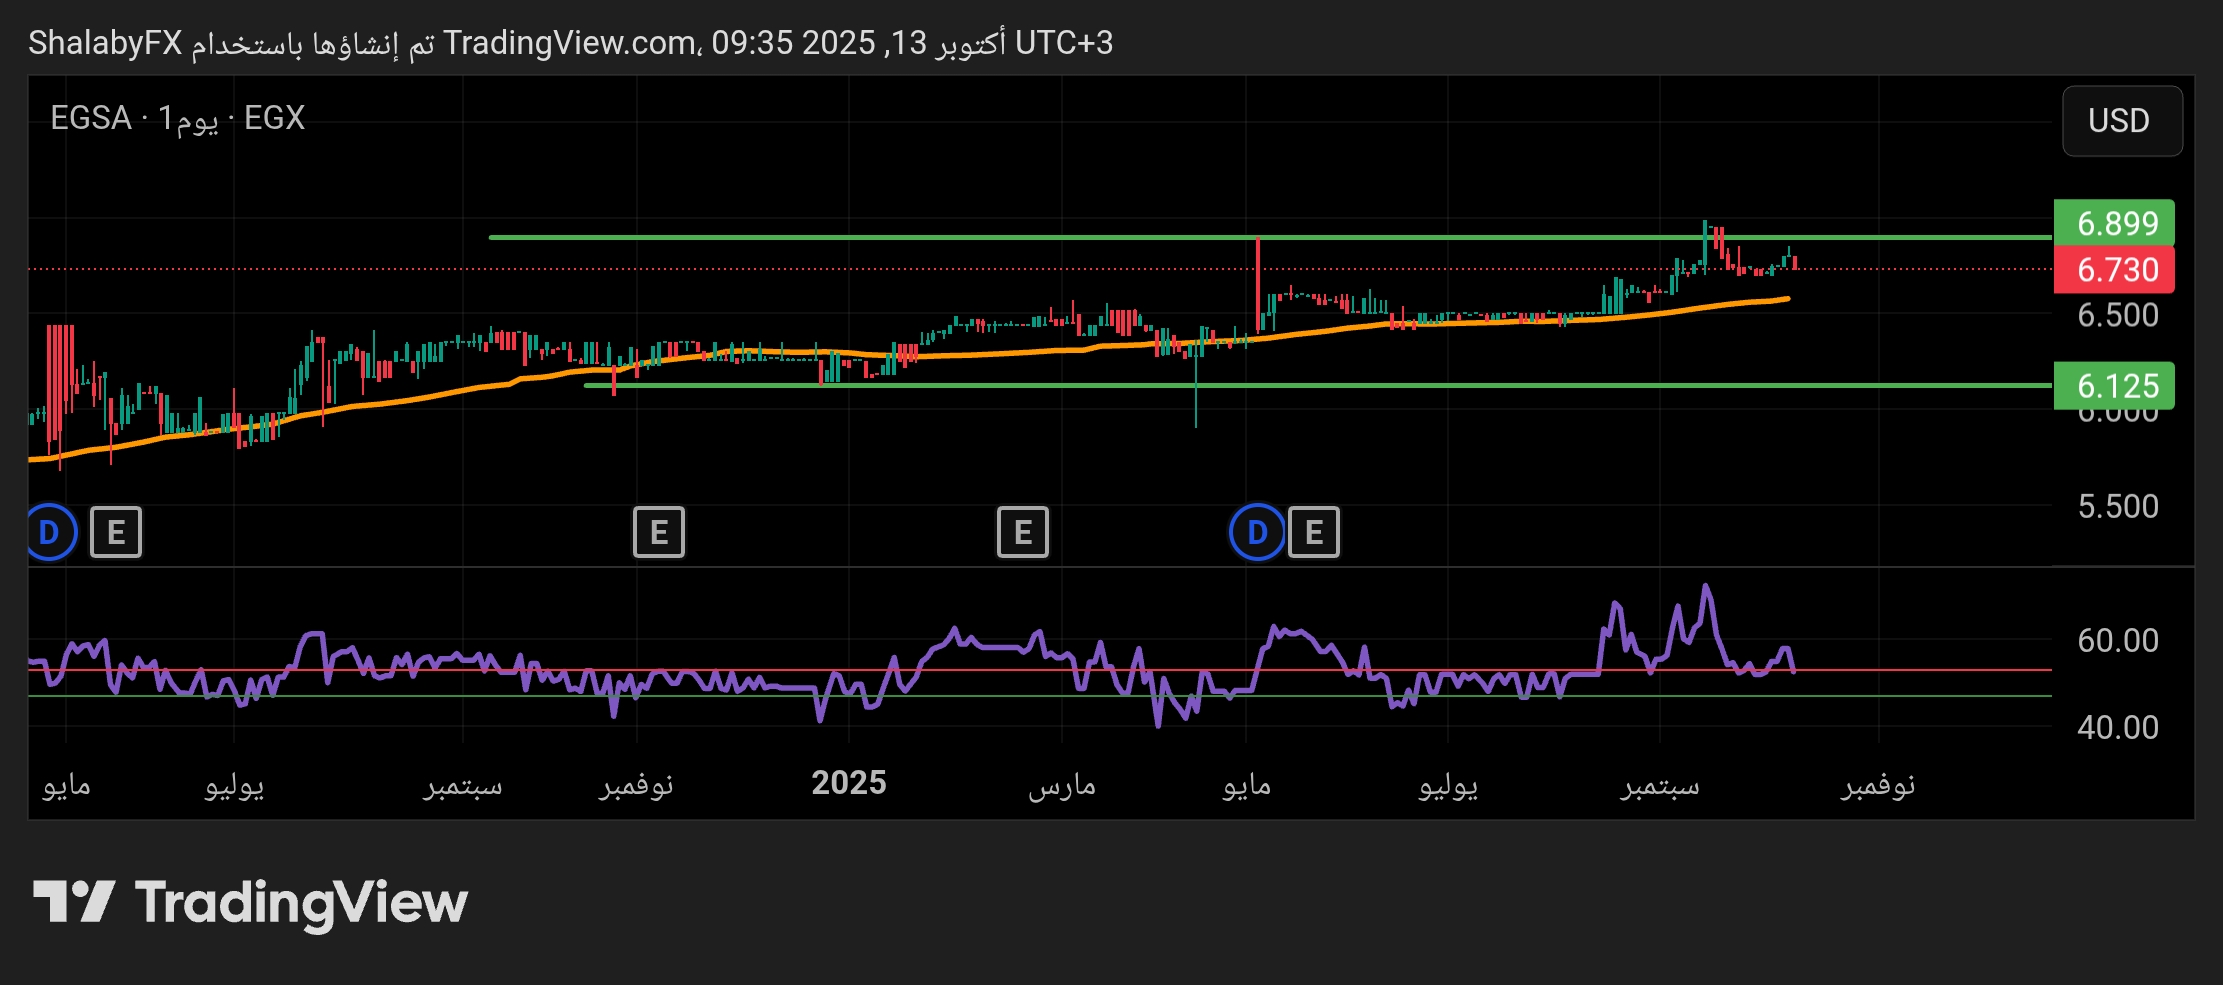This screenshot has height=985, width=2223.
Task: Click the earnings E marker below November 2024
Action: pyautogui.click(x=659, y=532)
